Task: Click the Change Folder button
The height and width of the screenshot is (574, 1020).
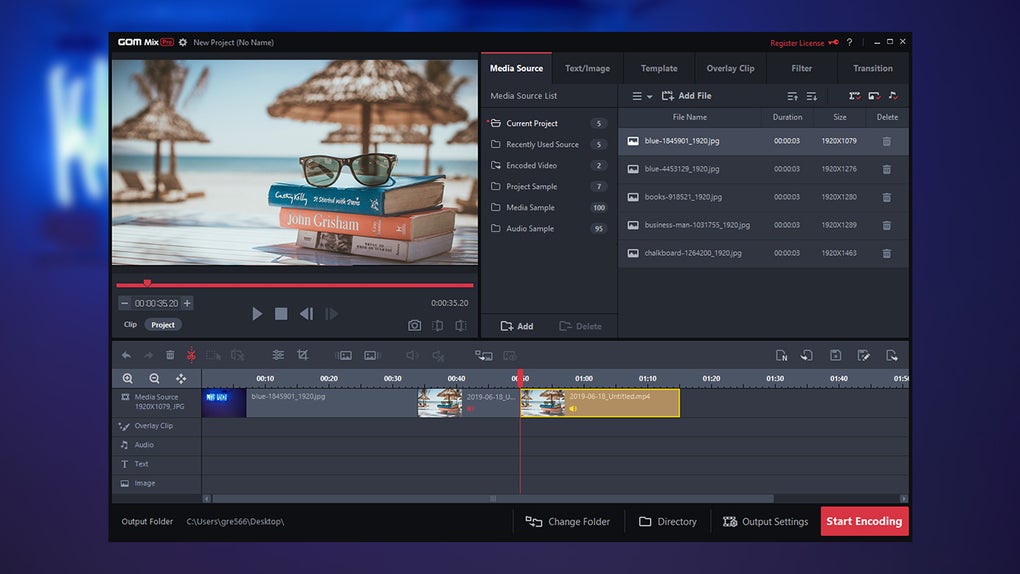Action: (x=568, y=522)
